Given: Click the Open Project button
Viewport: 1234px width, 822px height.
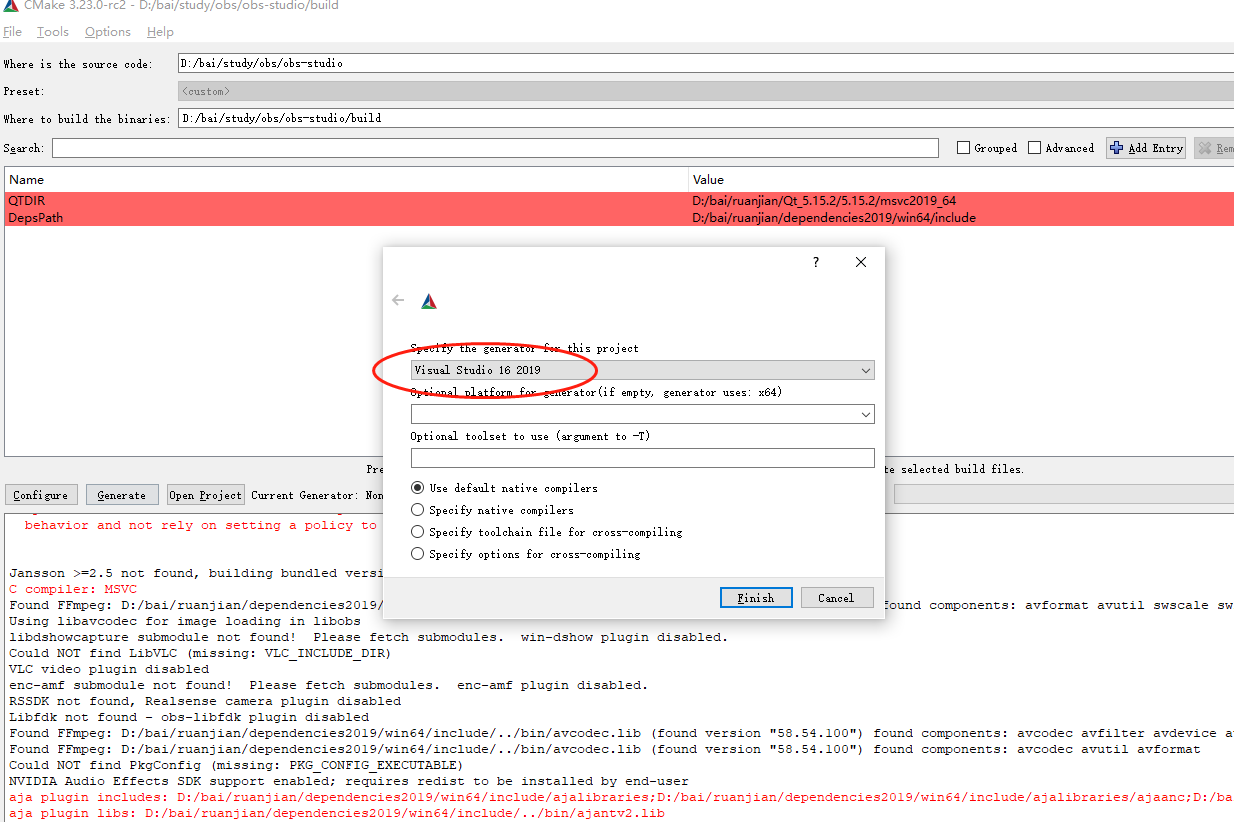Looking at the screenshot, I should [x=206, y=495].
